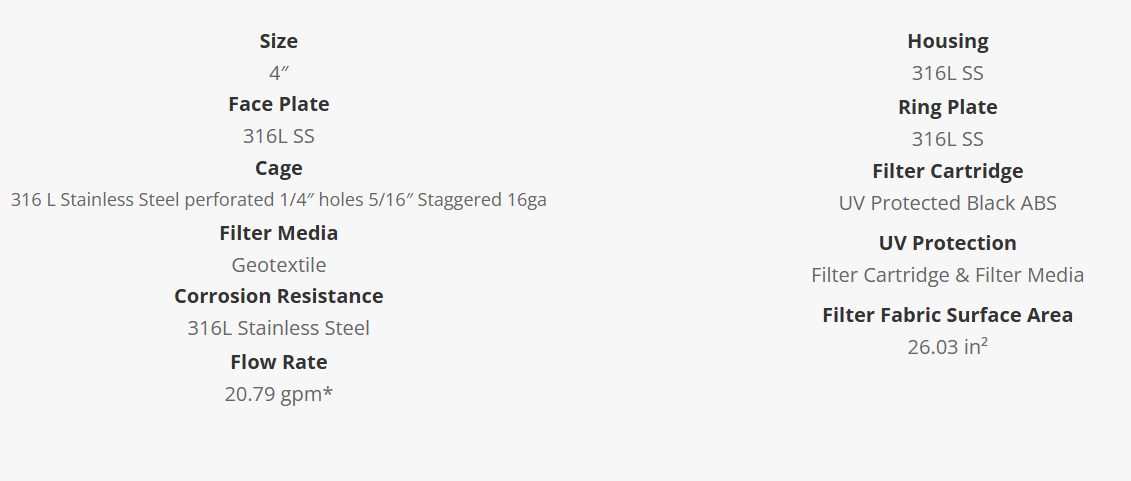
Task: Click the Filter Media heading
Action: tap(278, 233)
